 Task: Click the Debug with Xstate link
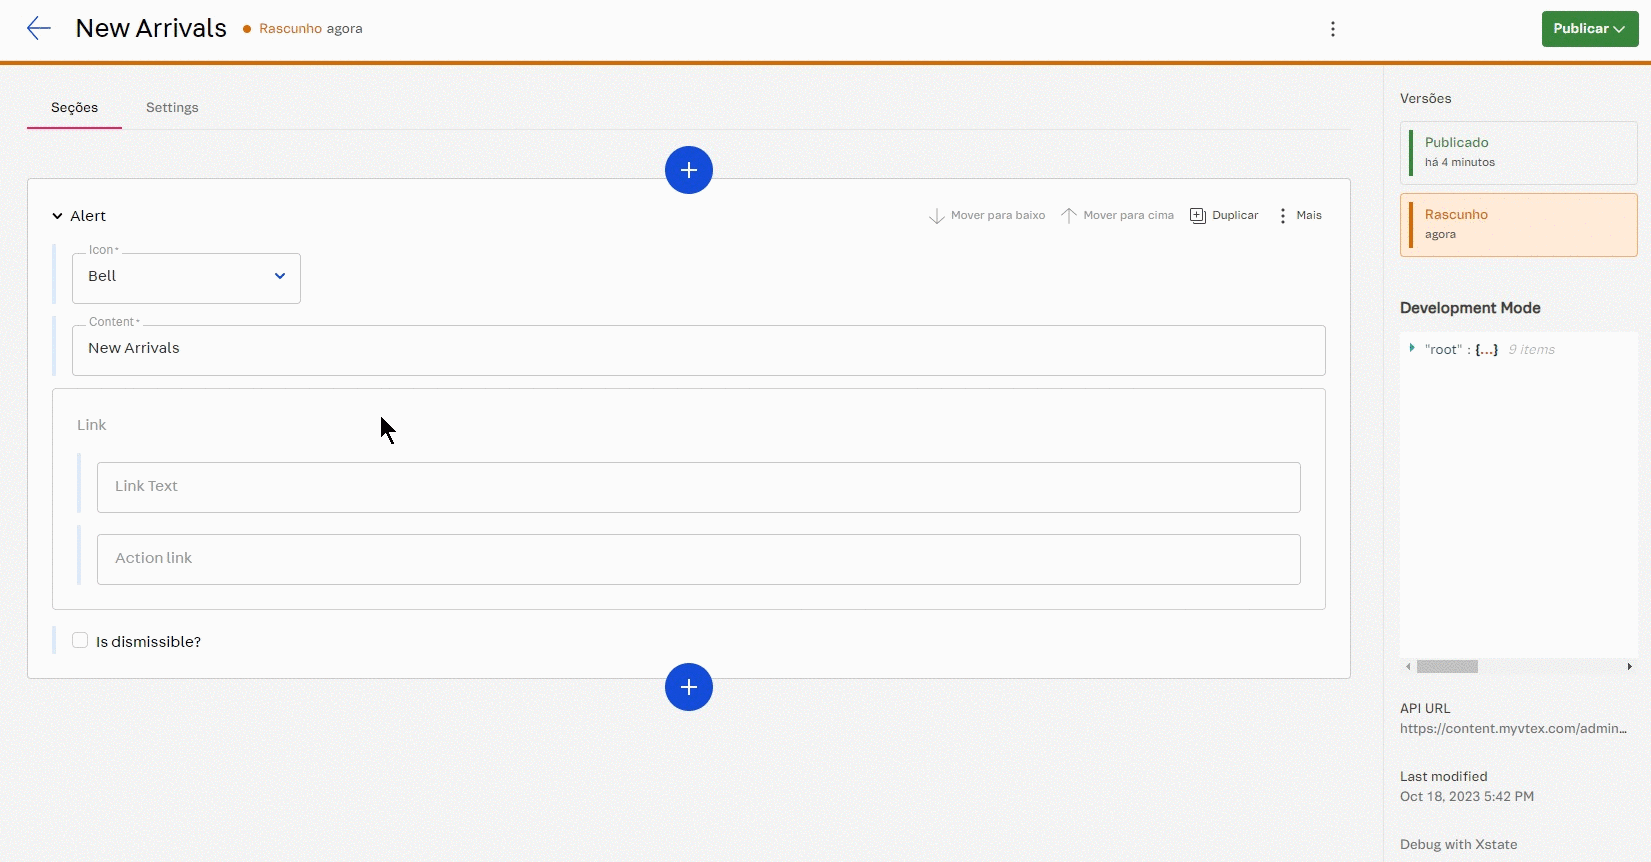(x=1458, y=844)
